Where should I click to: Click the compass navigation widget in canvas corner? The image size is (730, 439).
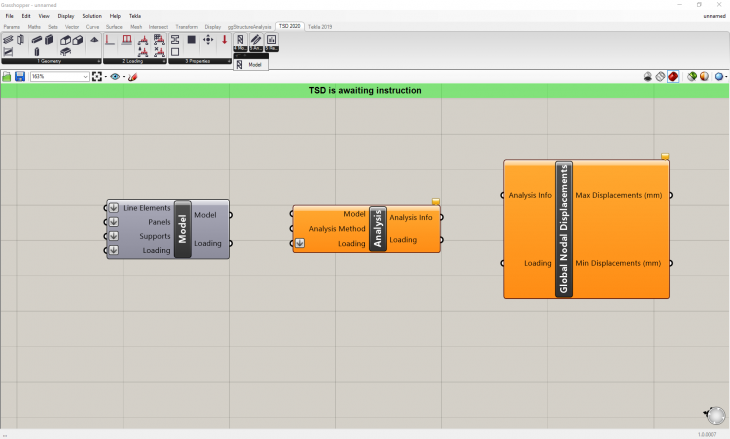click(716, 415)
